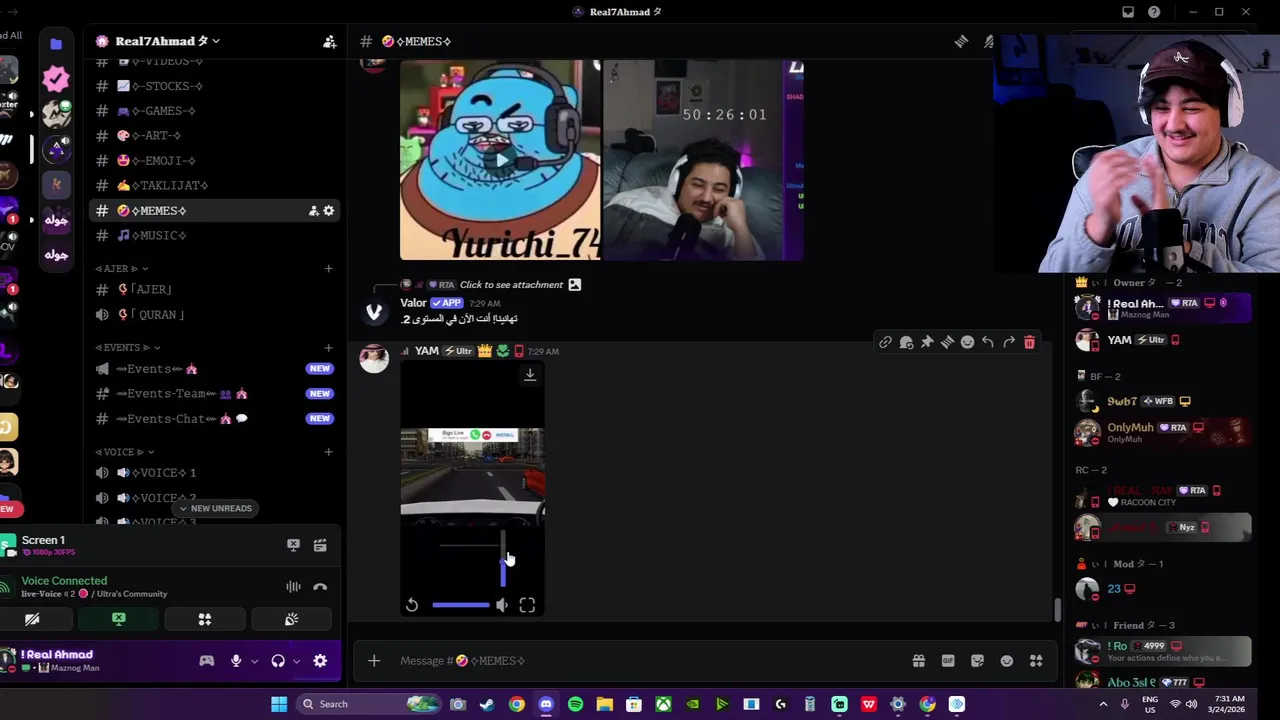Open attachment plus button in message bar
Viewport: 1280px width, 720px height.
[374, 660]
